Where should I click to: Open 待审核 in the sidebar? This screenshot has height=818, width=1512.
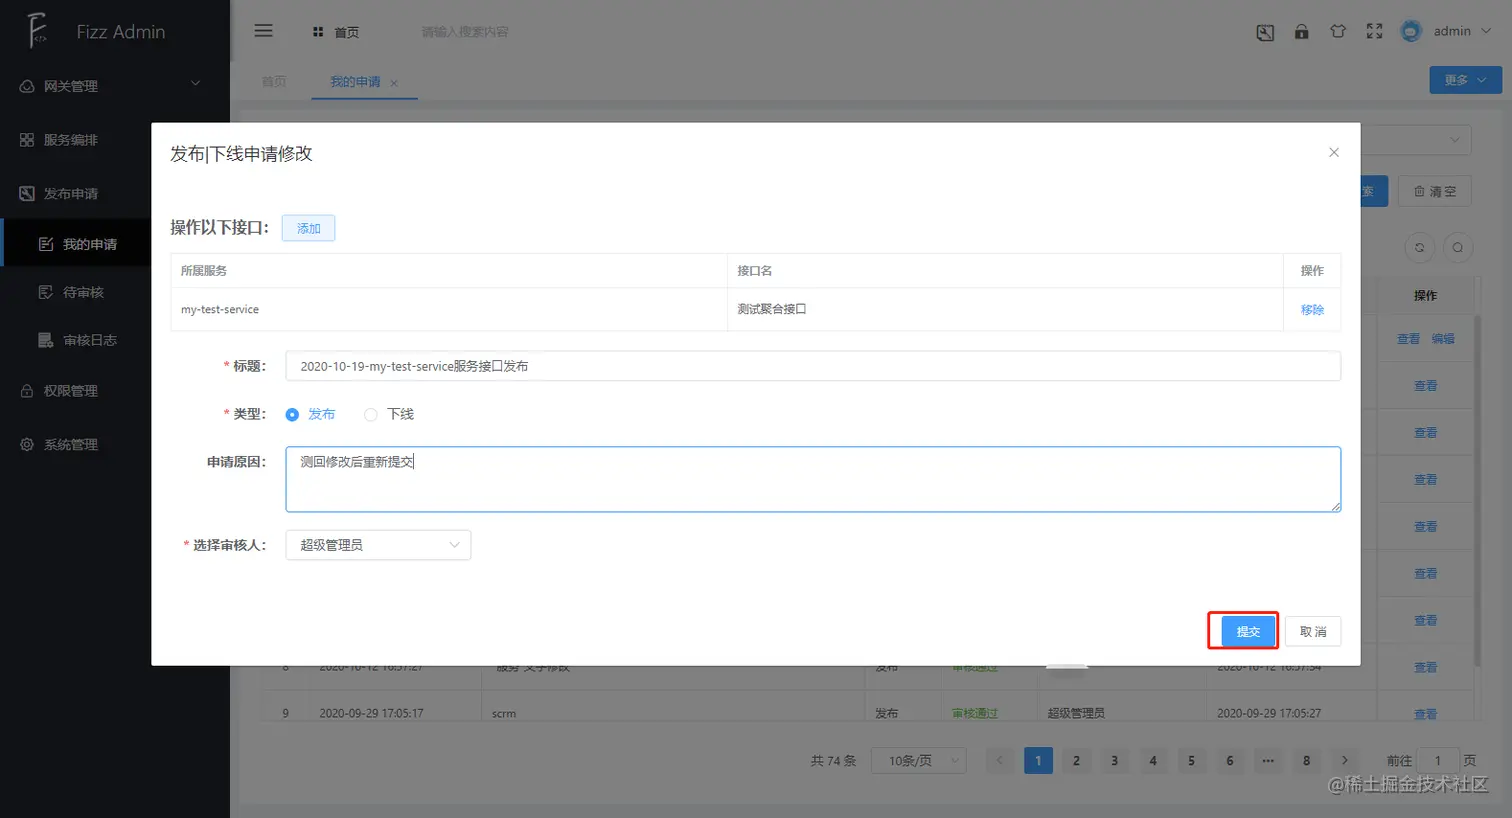(x=83, y=292)
